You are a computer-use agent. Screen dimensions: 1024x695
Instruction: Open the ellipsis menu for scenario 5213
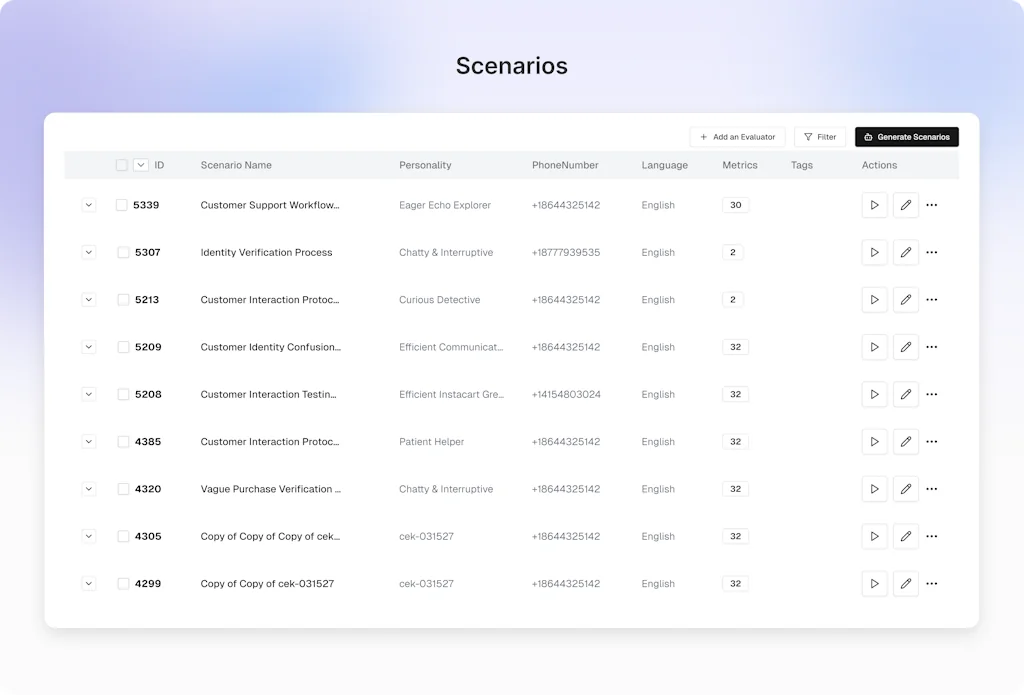tap(931, 299)
